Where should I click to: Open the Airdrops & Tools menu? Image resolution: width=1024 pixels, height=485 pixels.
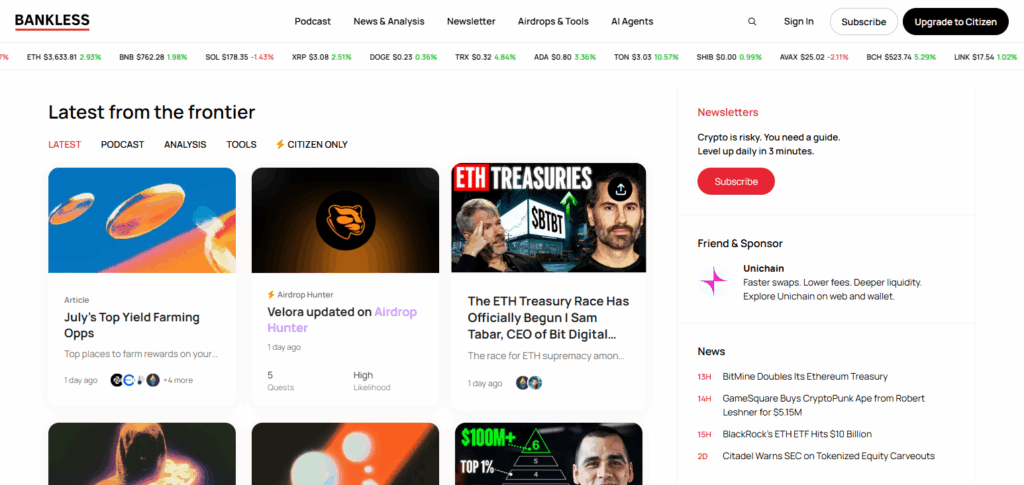point(553,22)
